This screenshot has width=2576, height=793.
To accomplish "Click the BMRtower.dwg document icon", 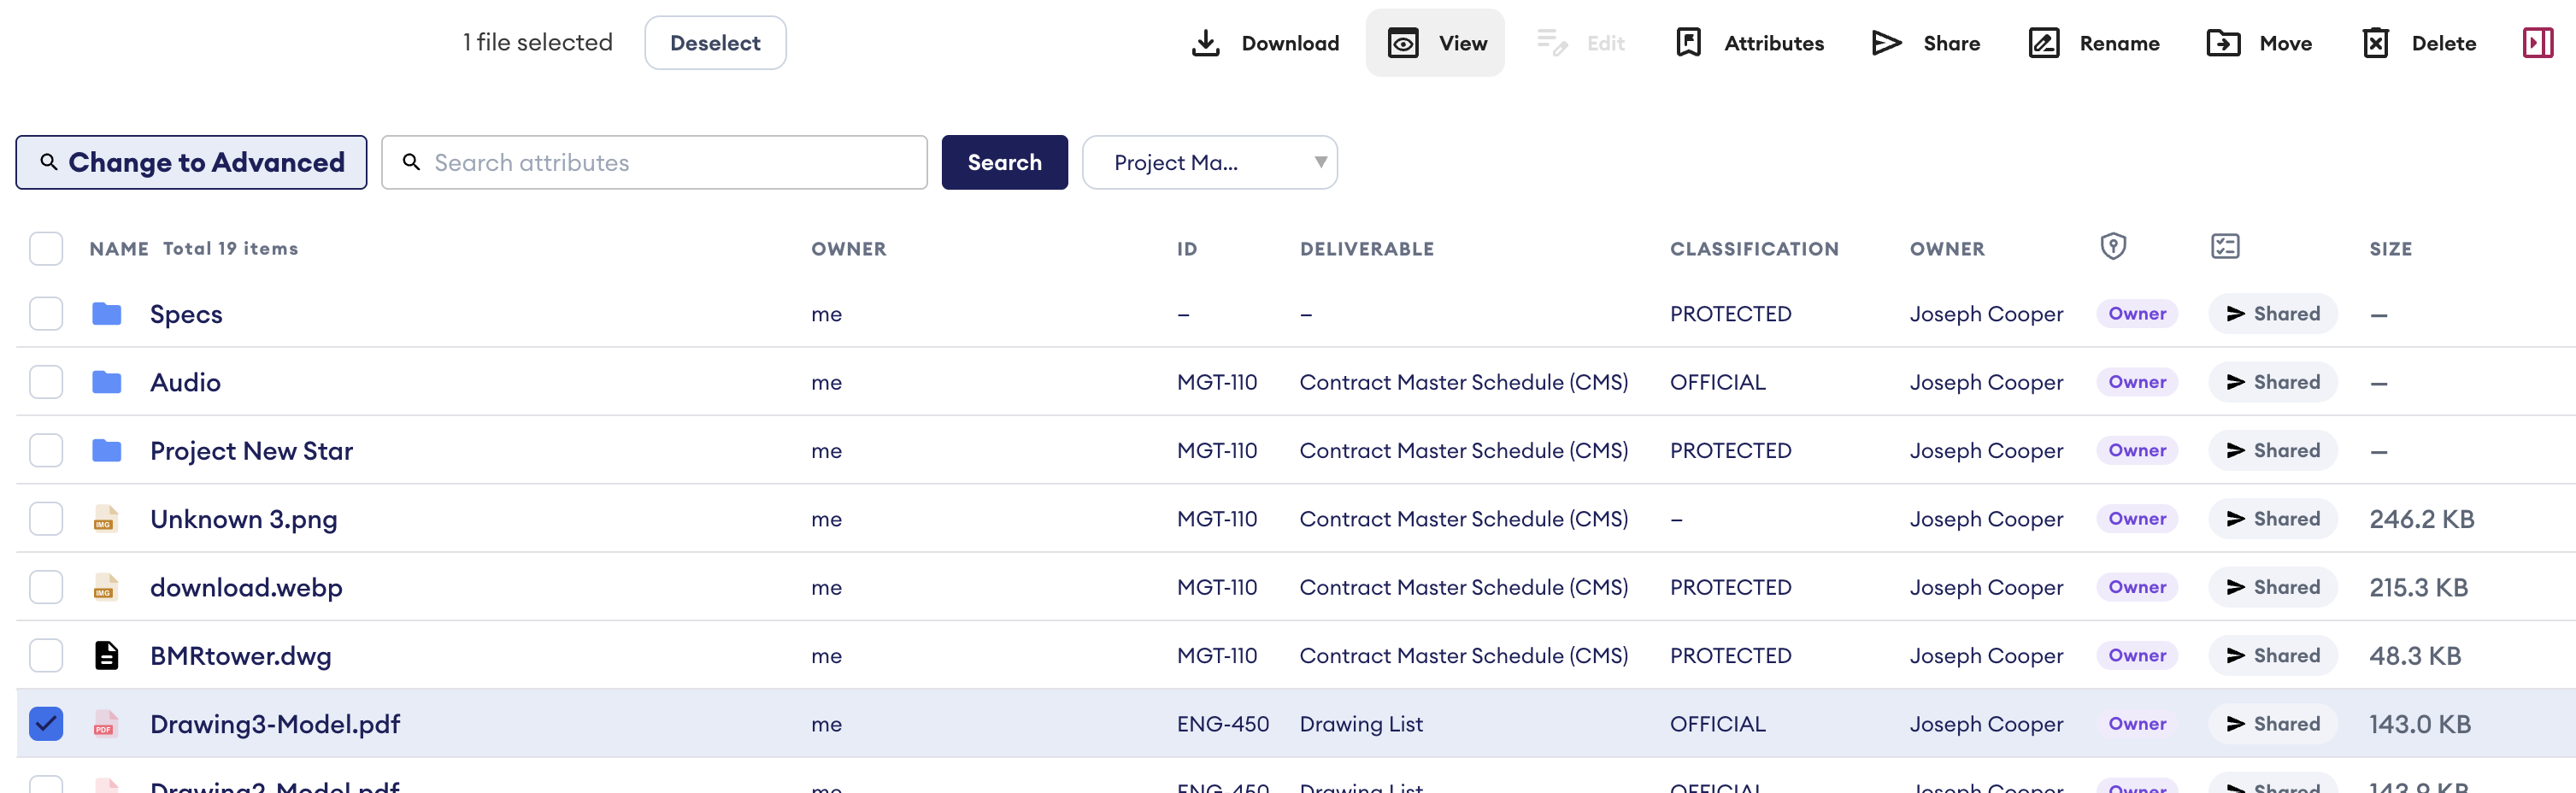I will pos(106,656).
